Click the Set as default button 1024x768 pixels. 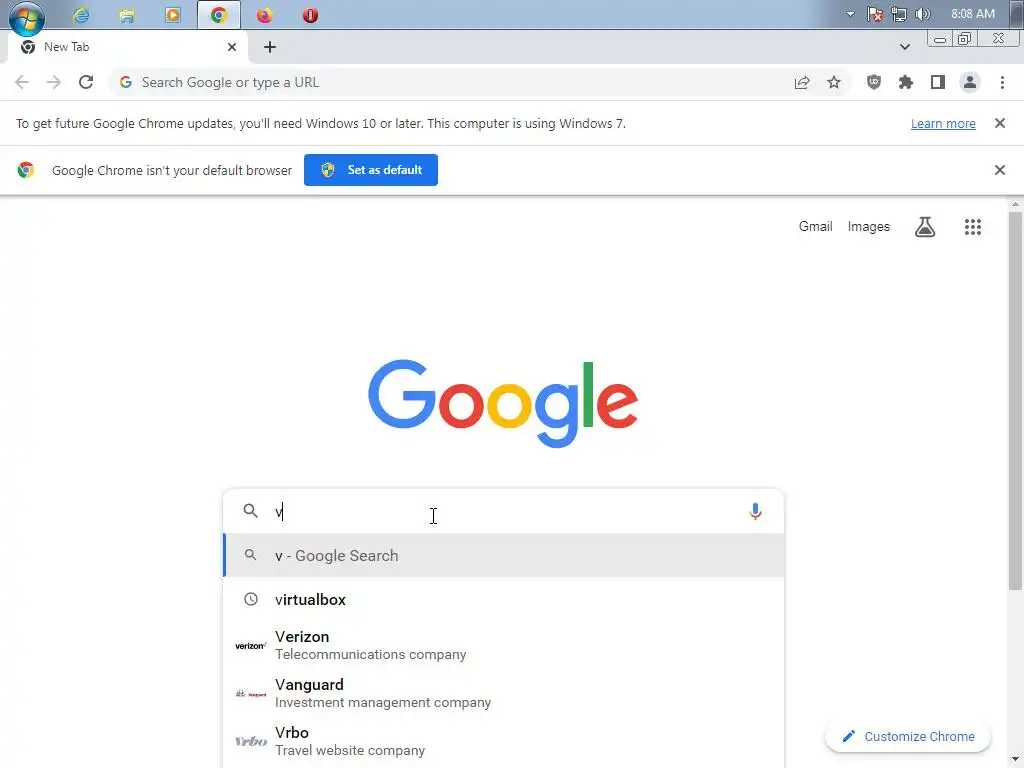[371, 170]
